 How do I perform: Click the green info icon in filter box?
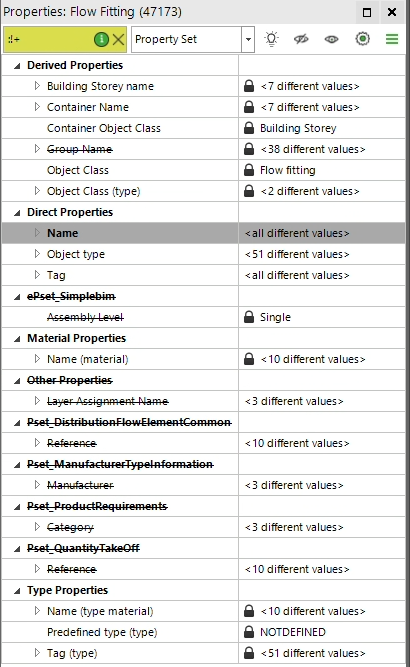point(101,40)
